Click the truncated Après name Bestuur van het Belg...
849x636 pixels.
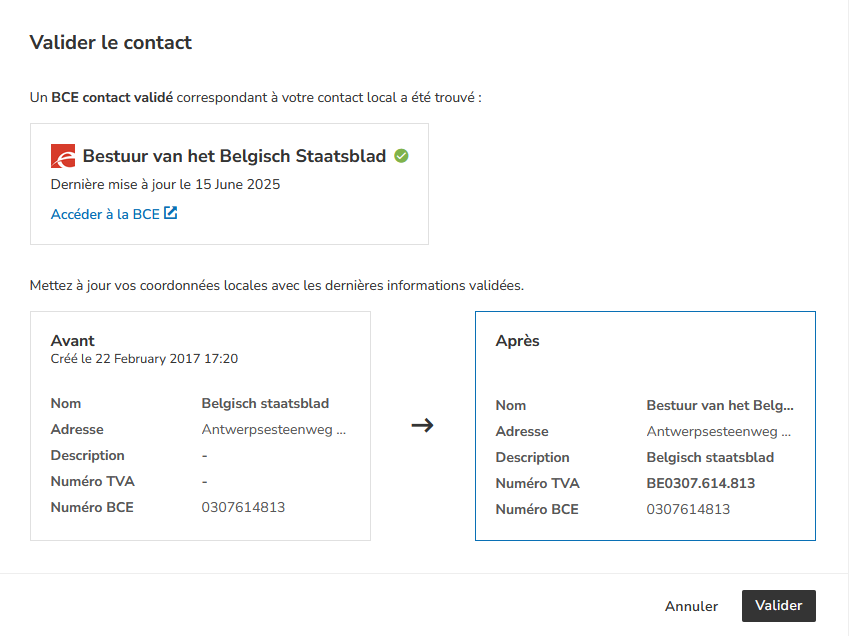tap(720, 405)
